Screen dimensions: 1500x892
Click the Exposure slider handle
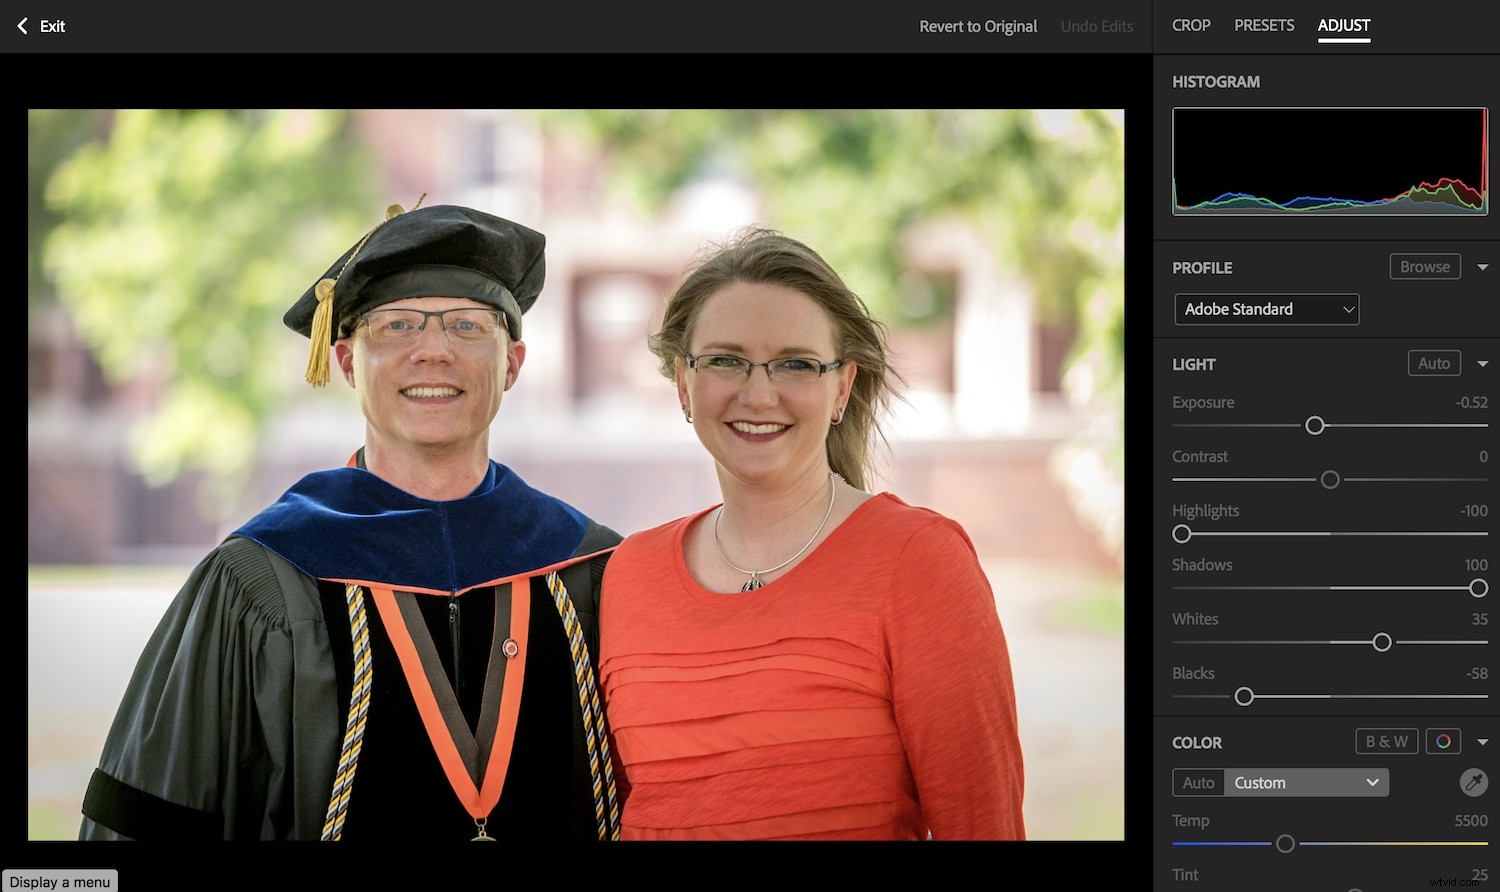pos(1315,425)
